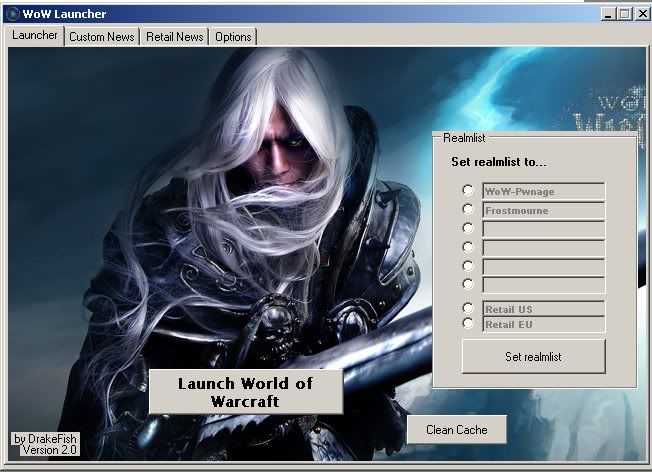Image resolution: width=652 pixels, height=472 pixels.
Task: Click the 'Version 2.0' label
Action: [x=50, y=450]
